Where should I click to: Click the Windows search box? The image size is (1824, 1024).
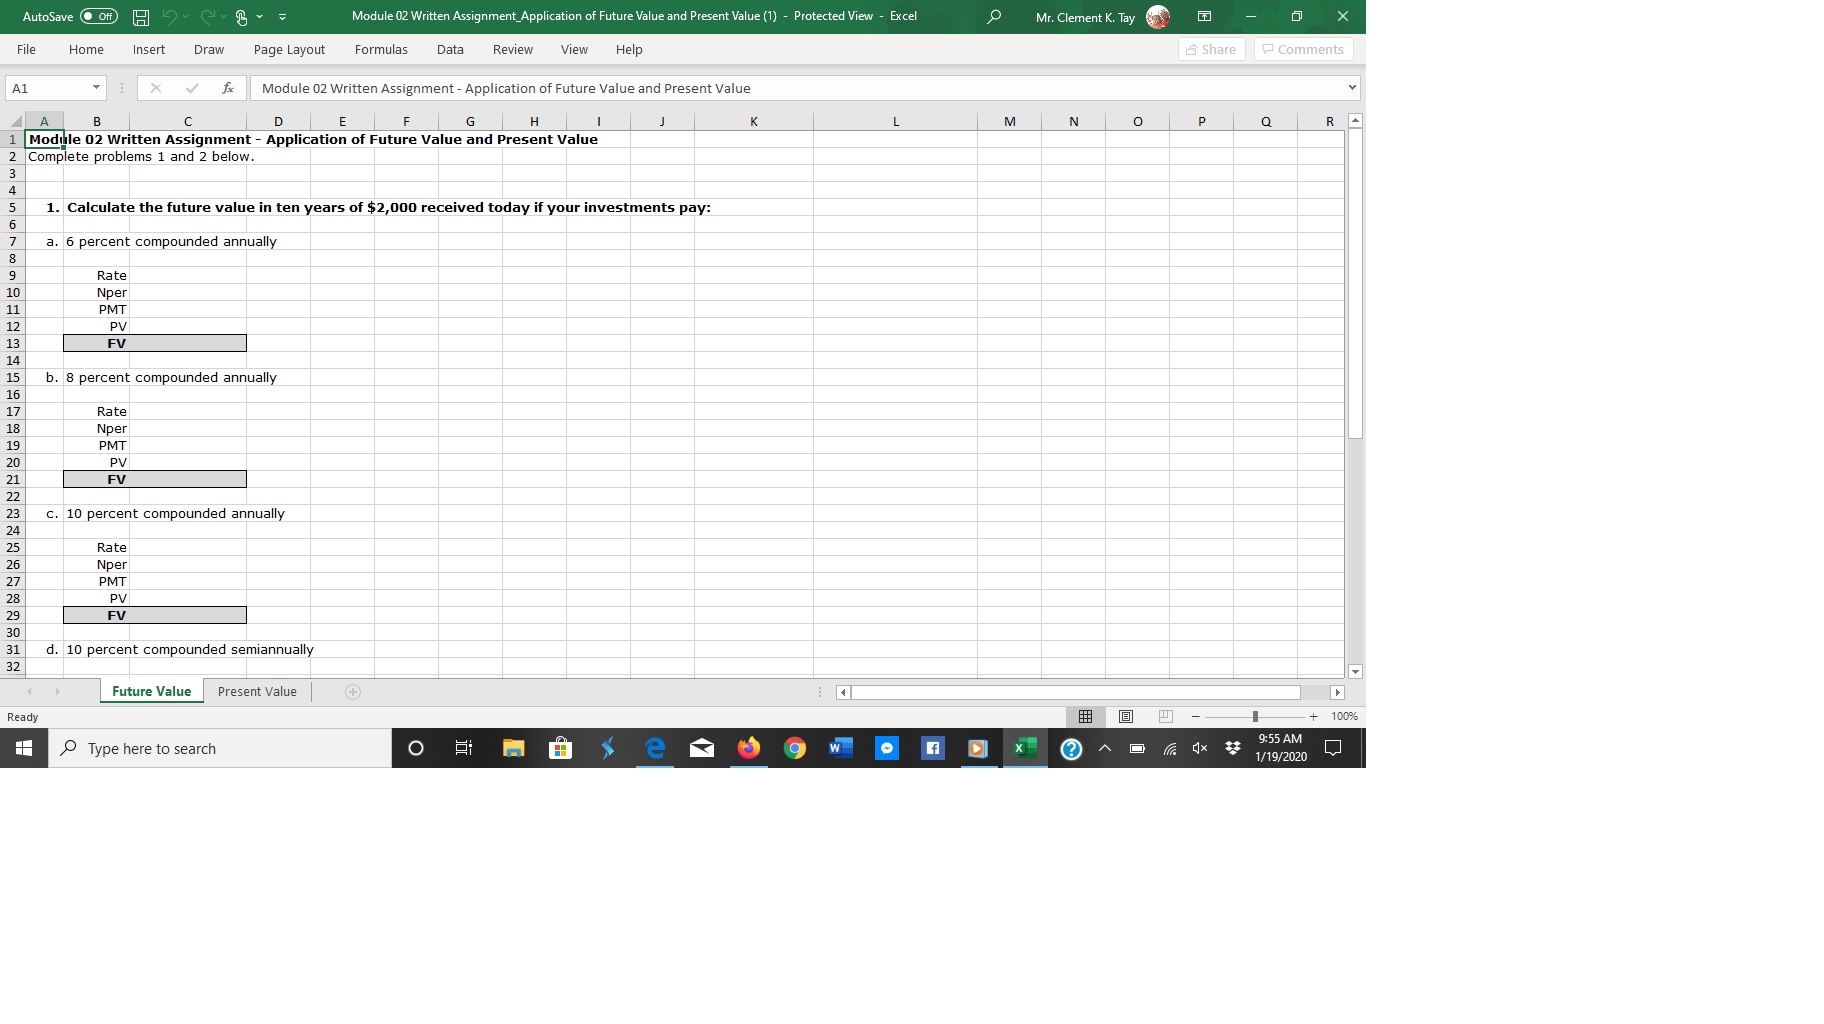(x=220, y=748)
